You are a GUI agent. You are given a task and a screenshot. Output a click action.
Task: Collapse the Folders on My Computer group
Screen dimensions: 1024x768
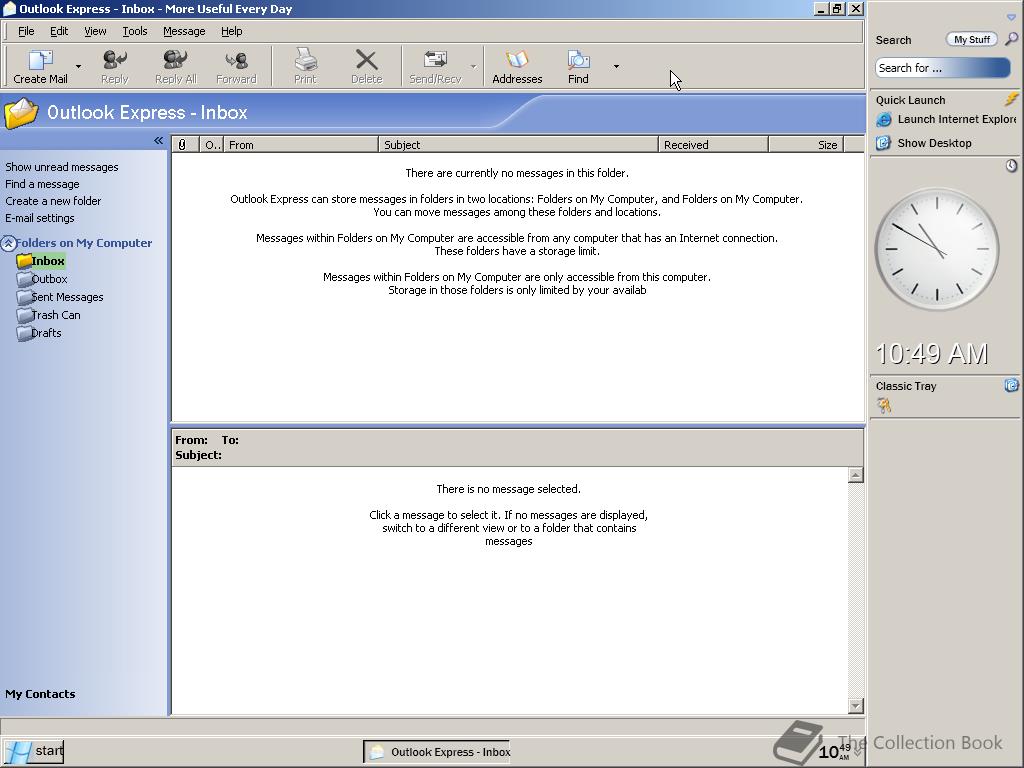tap(8, 243)
